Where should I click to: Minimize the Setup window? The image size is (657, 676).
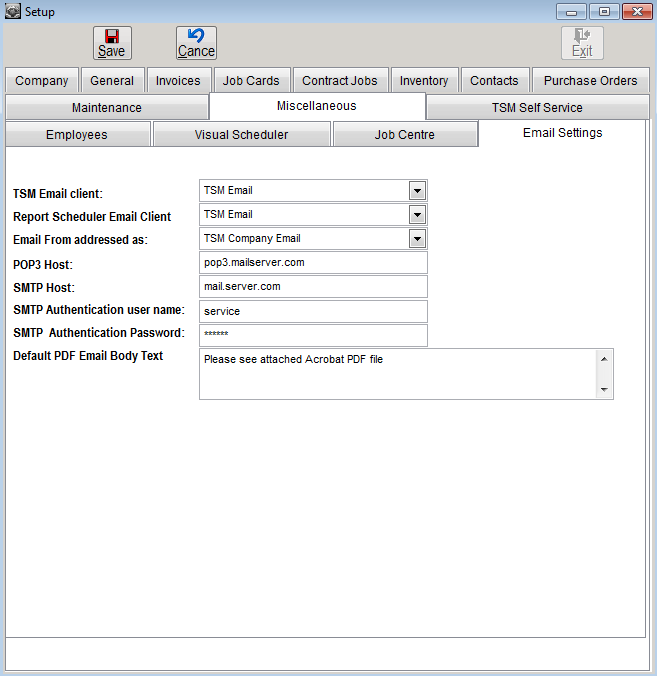pyautogui.click(x=571, y=12)
